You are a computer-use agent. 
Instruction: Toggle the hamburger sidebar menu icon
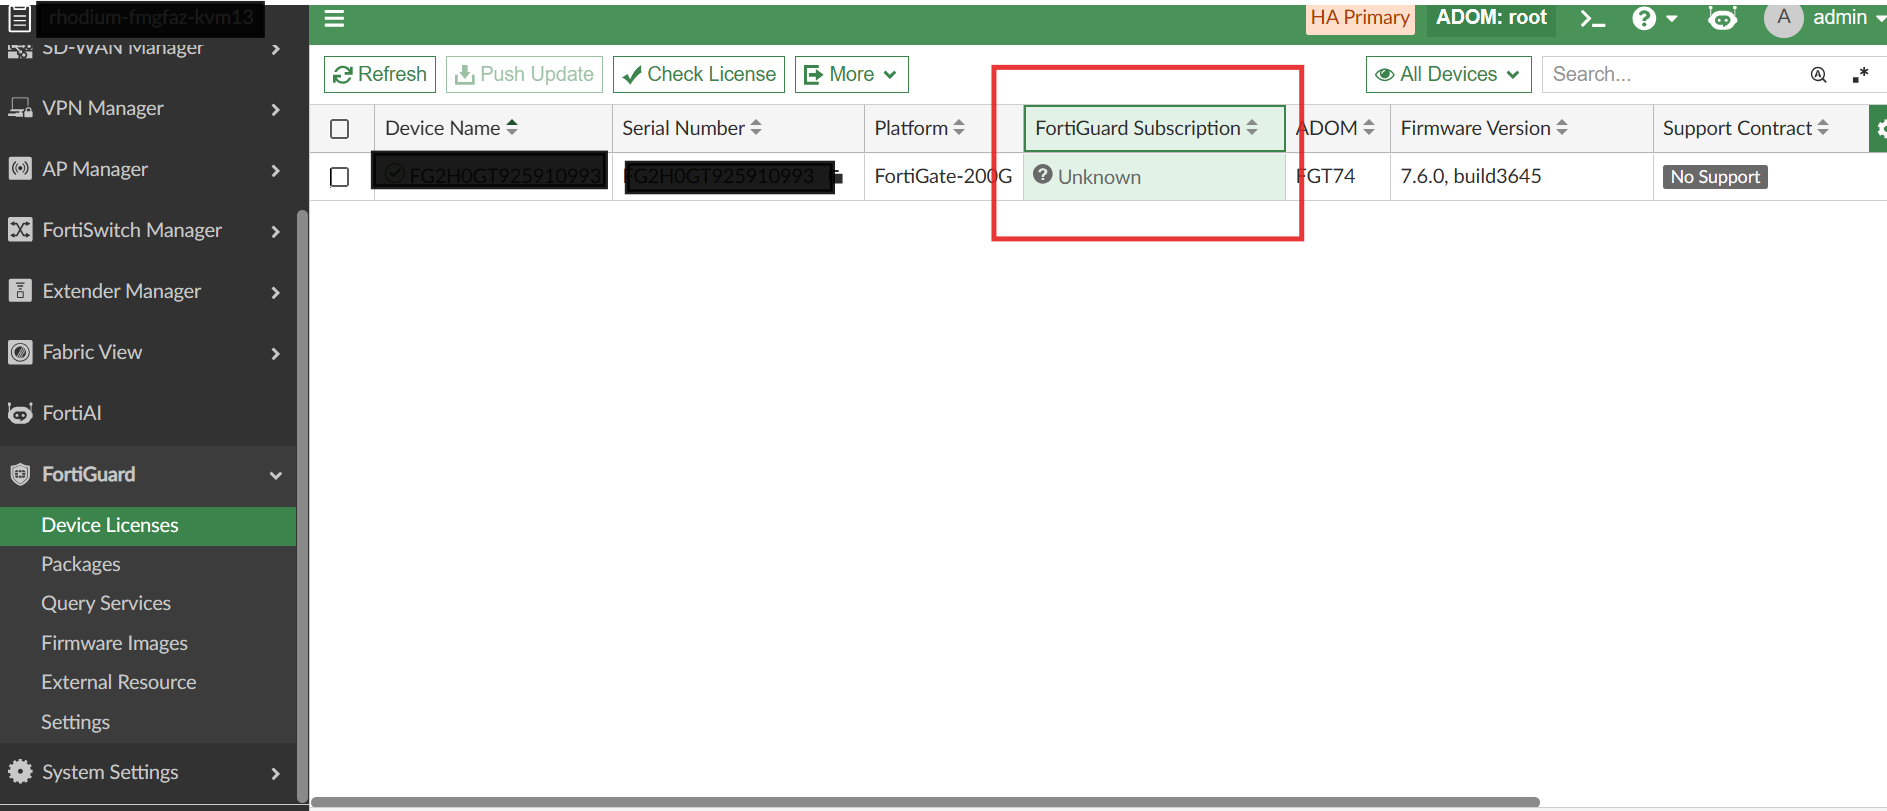334,19
